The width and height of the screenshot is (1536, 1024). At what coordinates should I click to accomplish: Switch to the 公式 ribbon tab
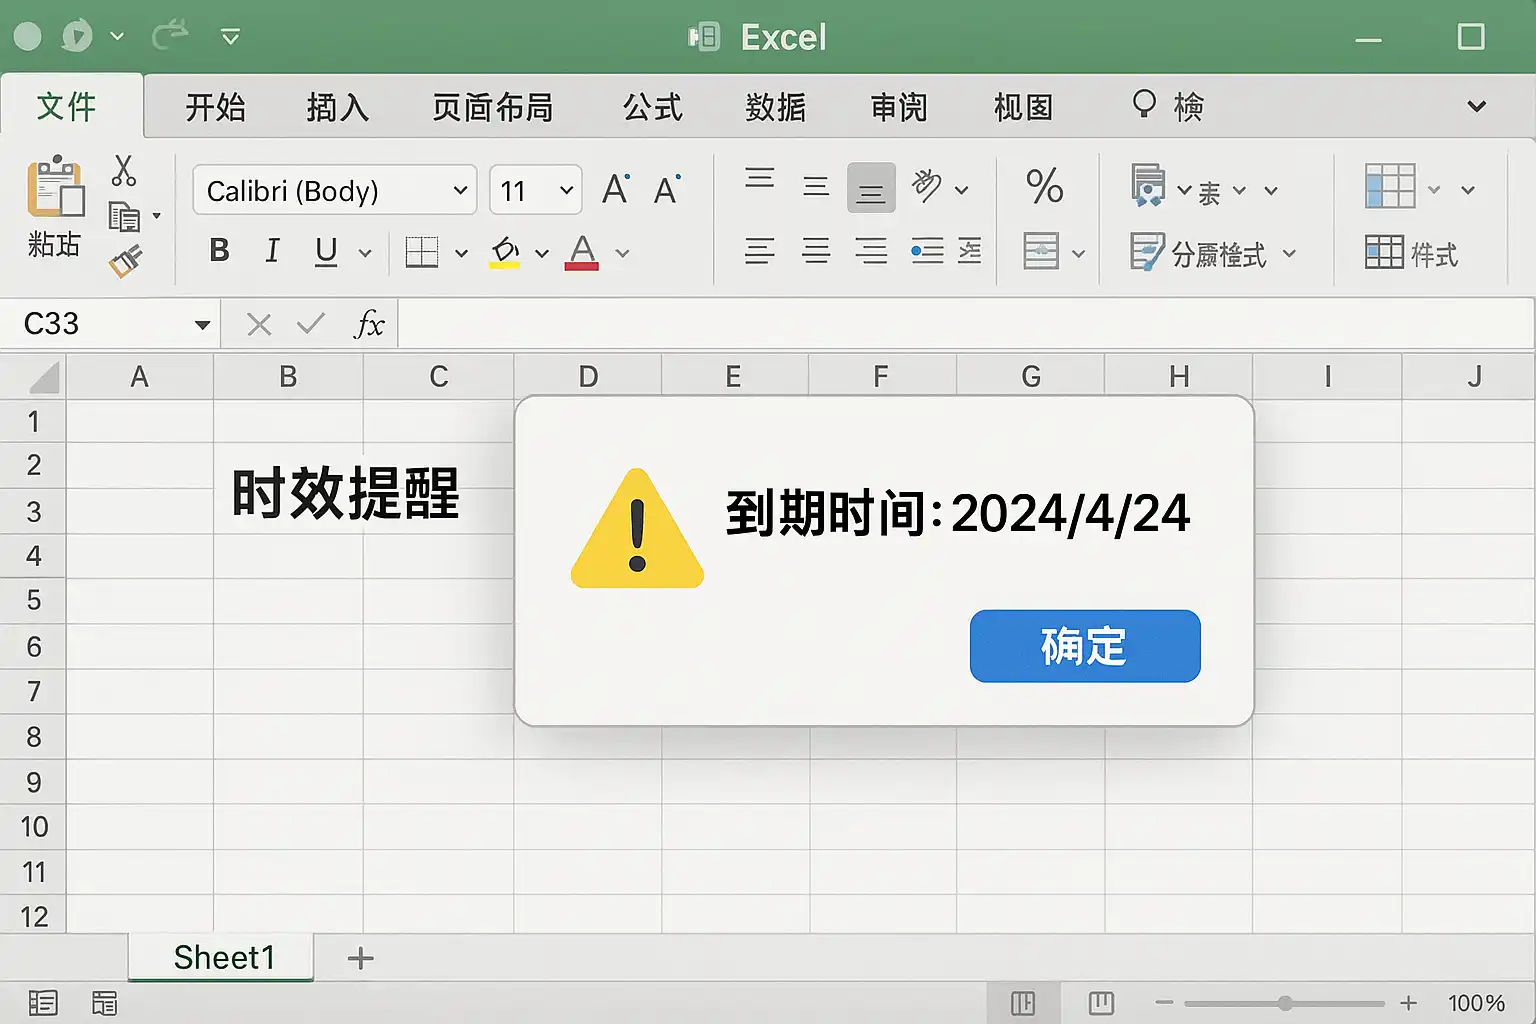pos(653,107)
